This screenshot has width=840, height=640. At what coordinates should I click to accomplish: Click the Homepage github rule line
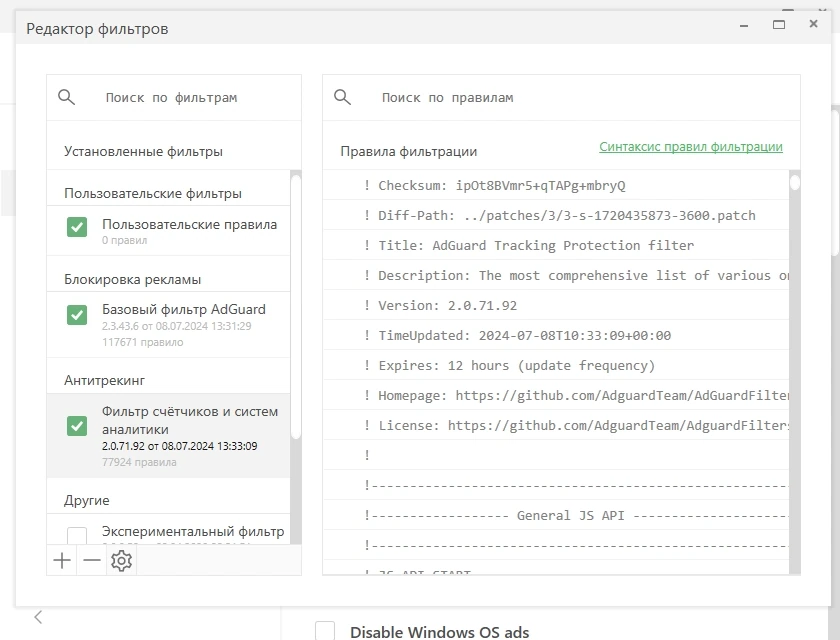(x=556, y=395)
